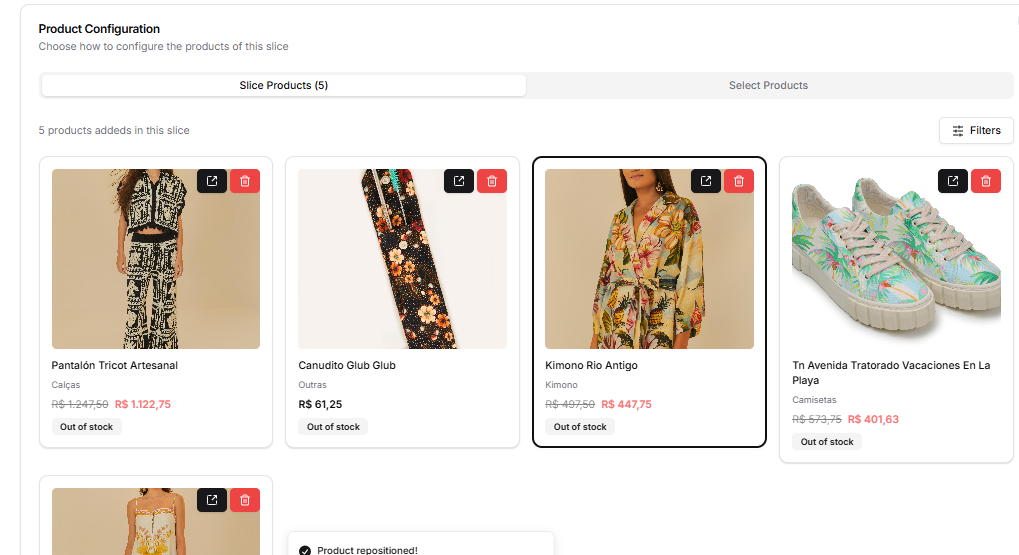Switch to Slice Products (5) tab
This screenshot has height=555, width=1019.
coord(284,86)
